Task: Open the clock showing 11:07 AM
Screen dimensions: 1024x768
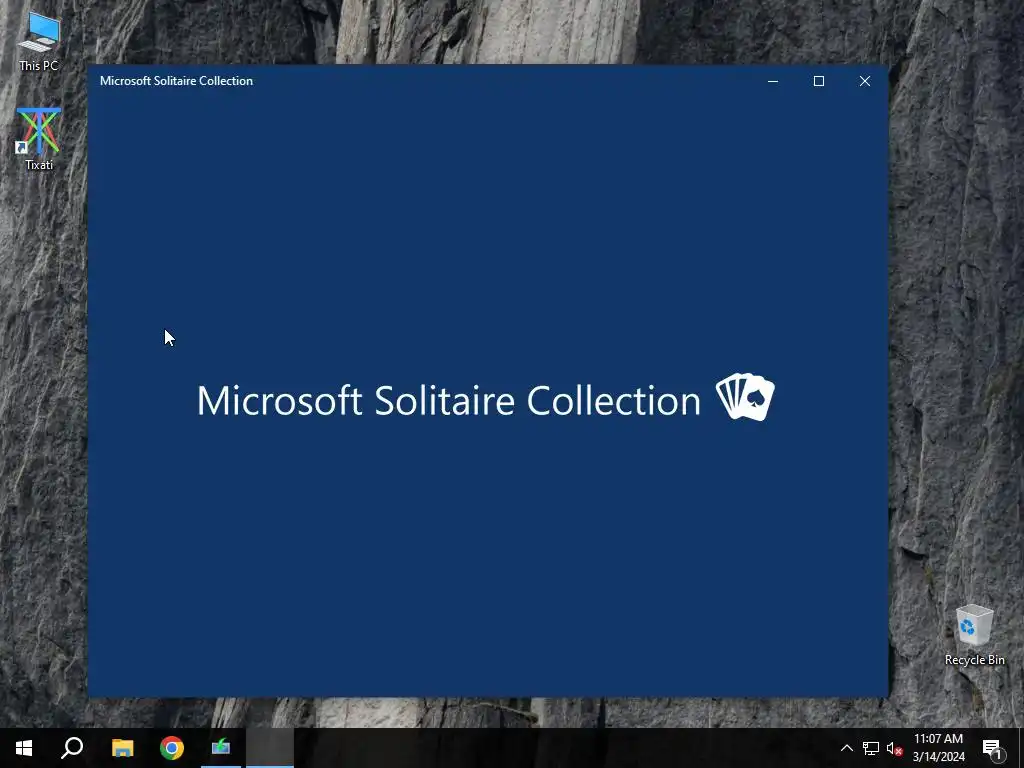Action: point(938,748)
